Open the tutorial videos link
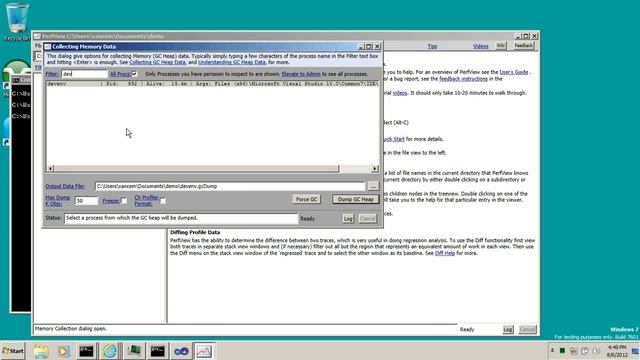Image resolution: width=640 pixels, height=360 pixels. pyautogui.click(x=400, y=93)
